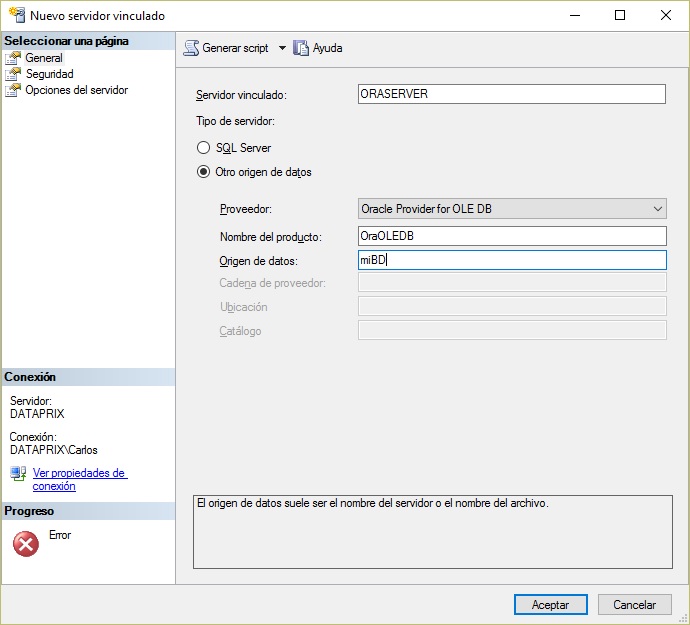Viewport: 690px width, 625px height.
Task: Click the Seguridad page icon
Action: (x=13, y=74)
